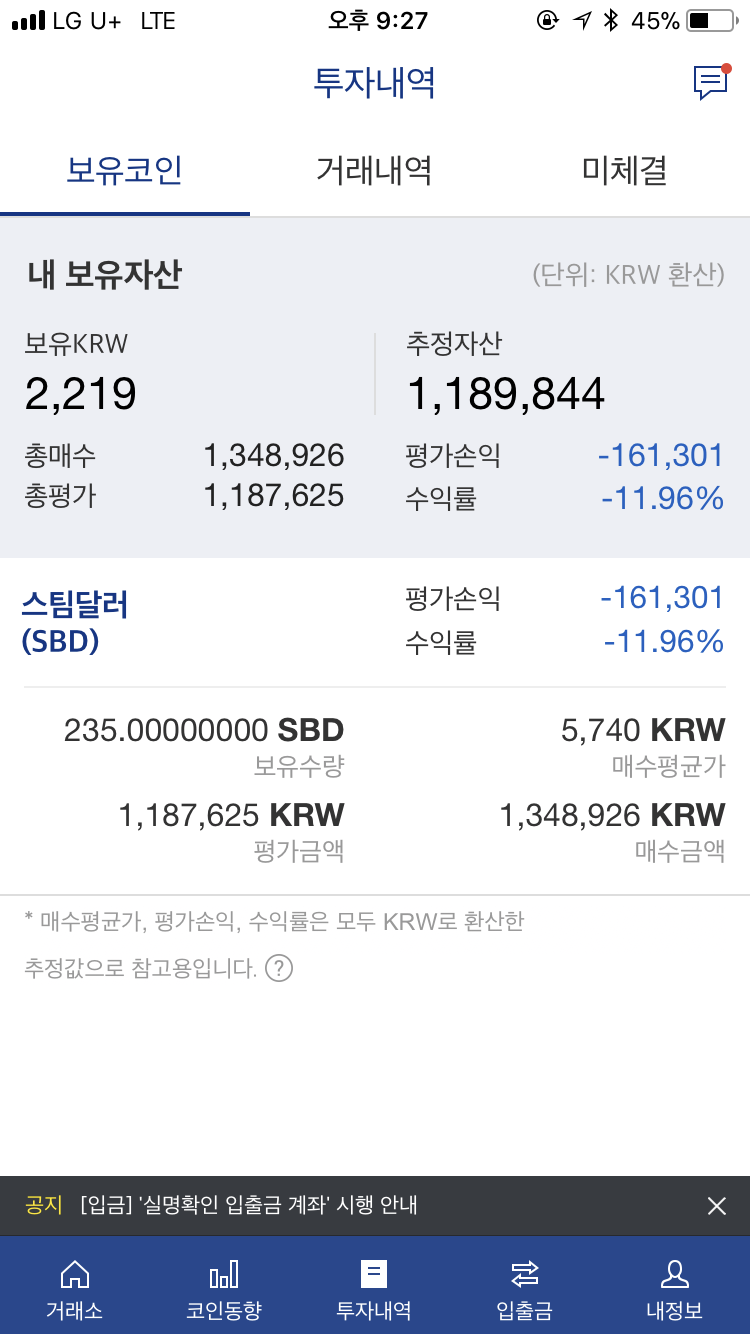
Task: Tap the 내정보 profile icon
Action: click(674, 1274)
